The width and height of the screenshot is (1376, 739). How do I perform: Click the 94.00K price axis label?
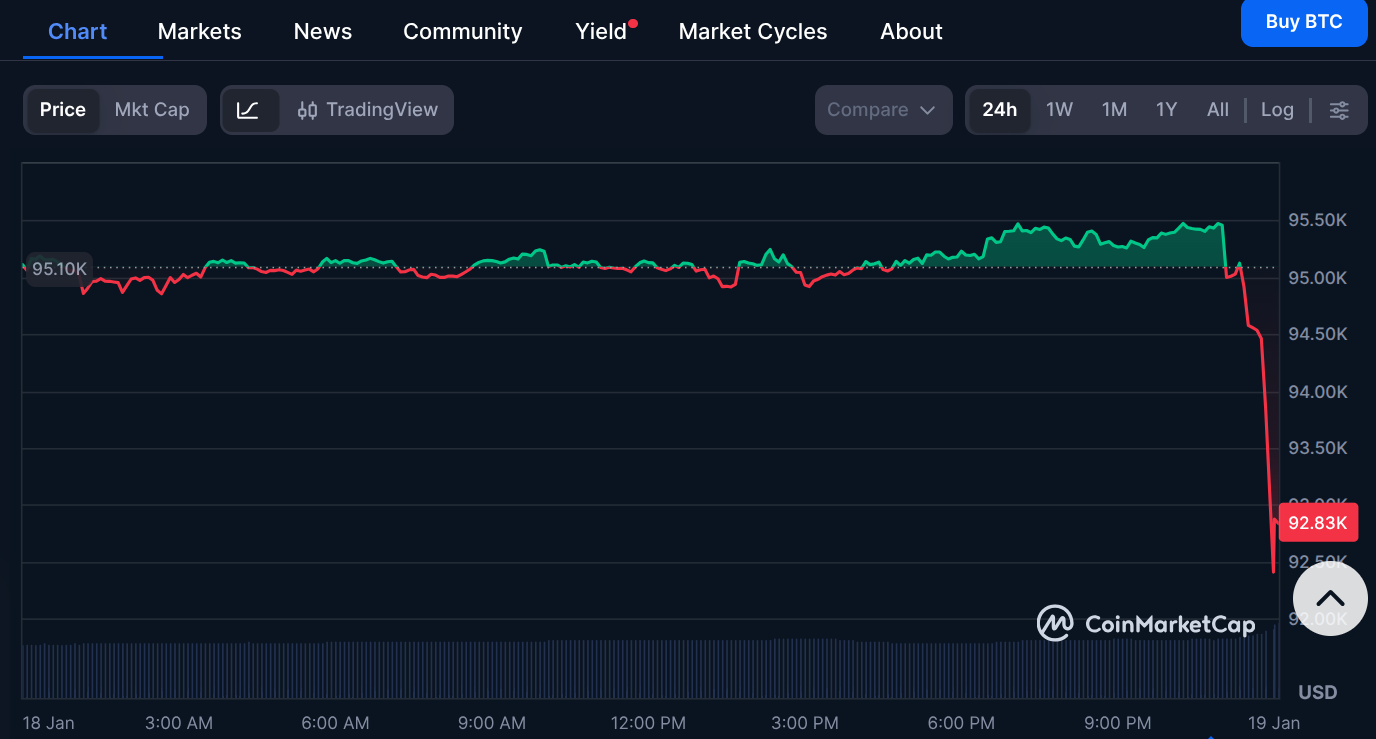[x=1318, y=392]
